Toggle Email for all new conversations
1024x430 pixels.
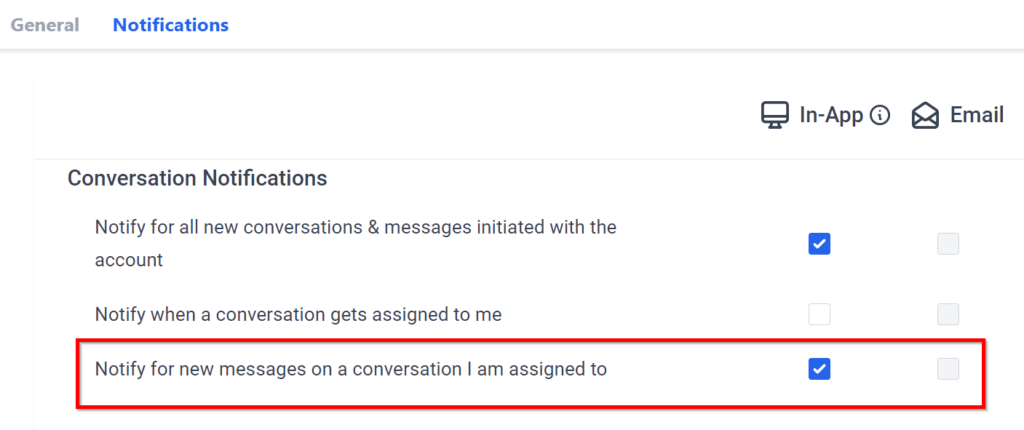tap(948, 243)
